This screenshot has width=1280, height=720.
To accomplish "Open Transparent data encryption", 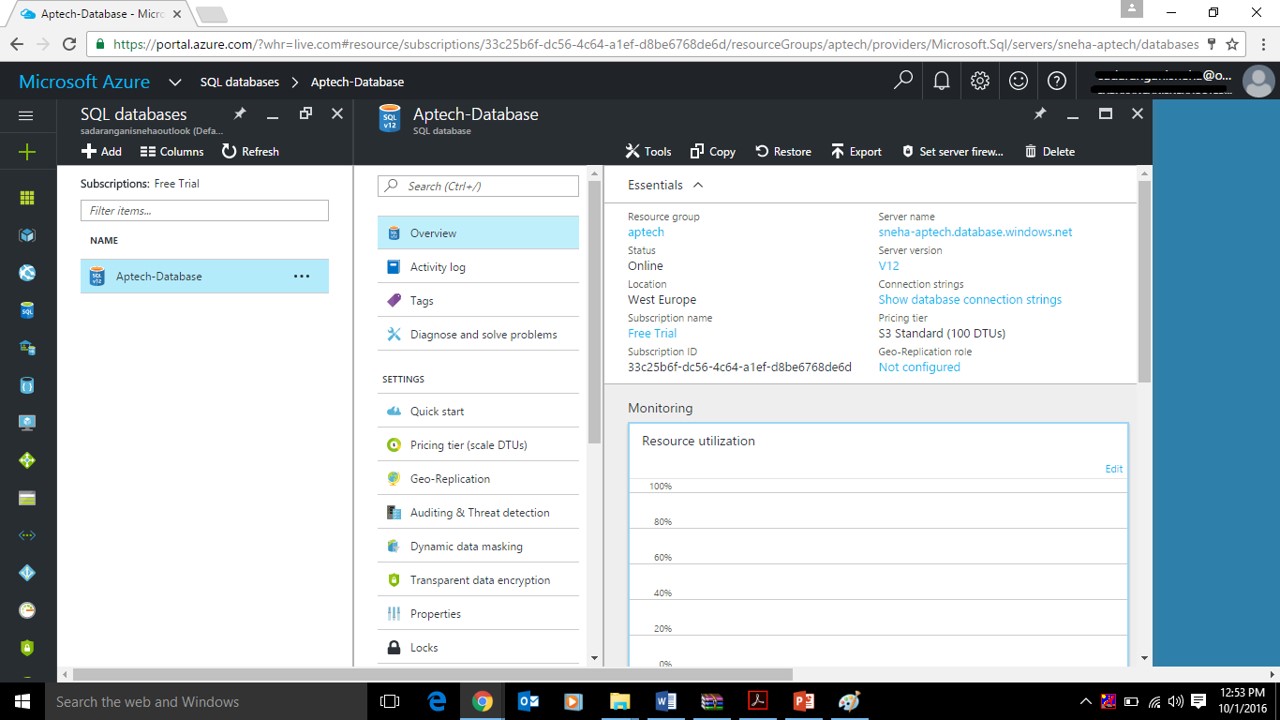I will [x=478, y=580].
